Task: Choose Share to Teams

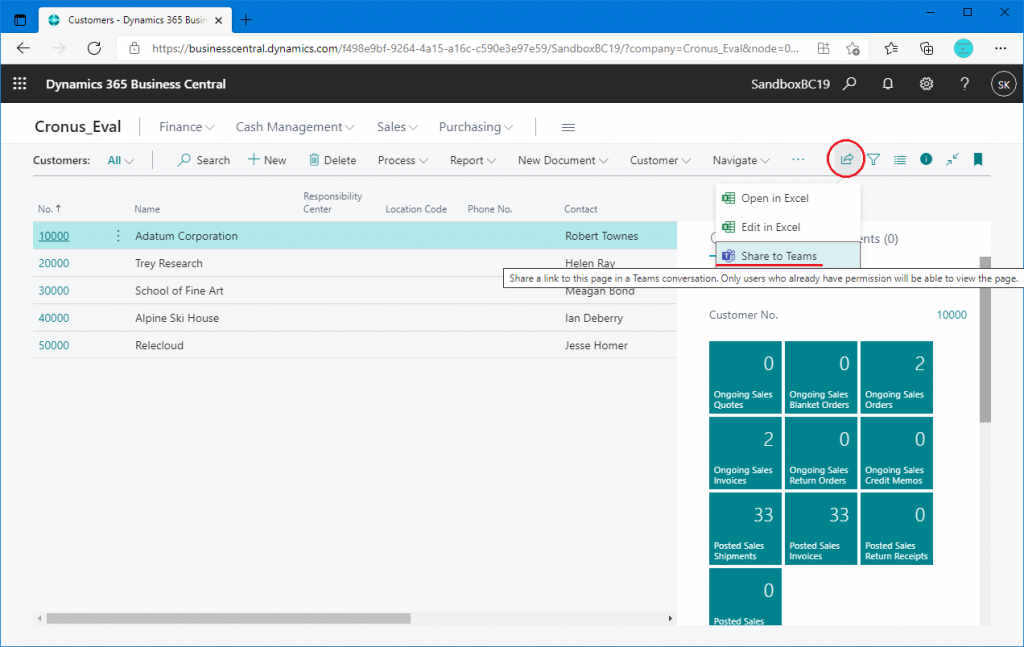Action: (x=788, y=256)
